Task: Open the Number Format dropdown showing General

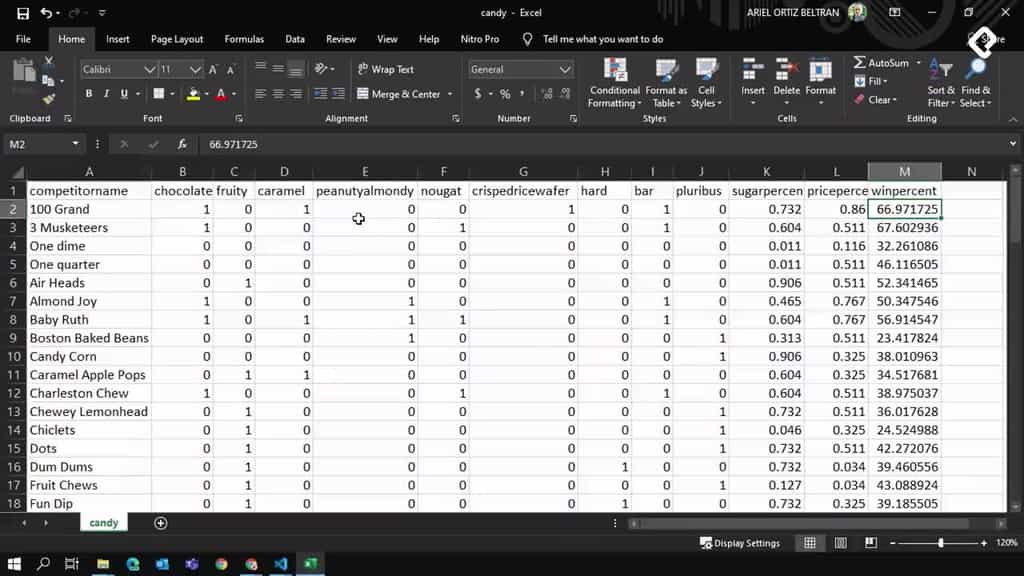Action: click(520, 69)
